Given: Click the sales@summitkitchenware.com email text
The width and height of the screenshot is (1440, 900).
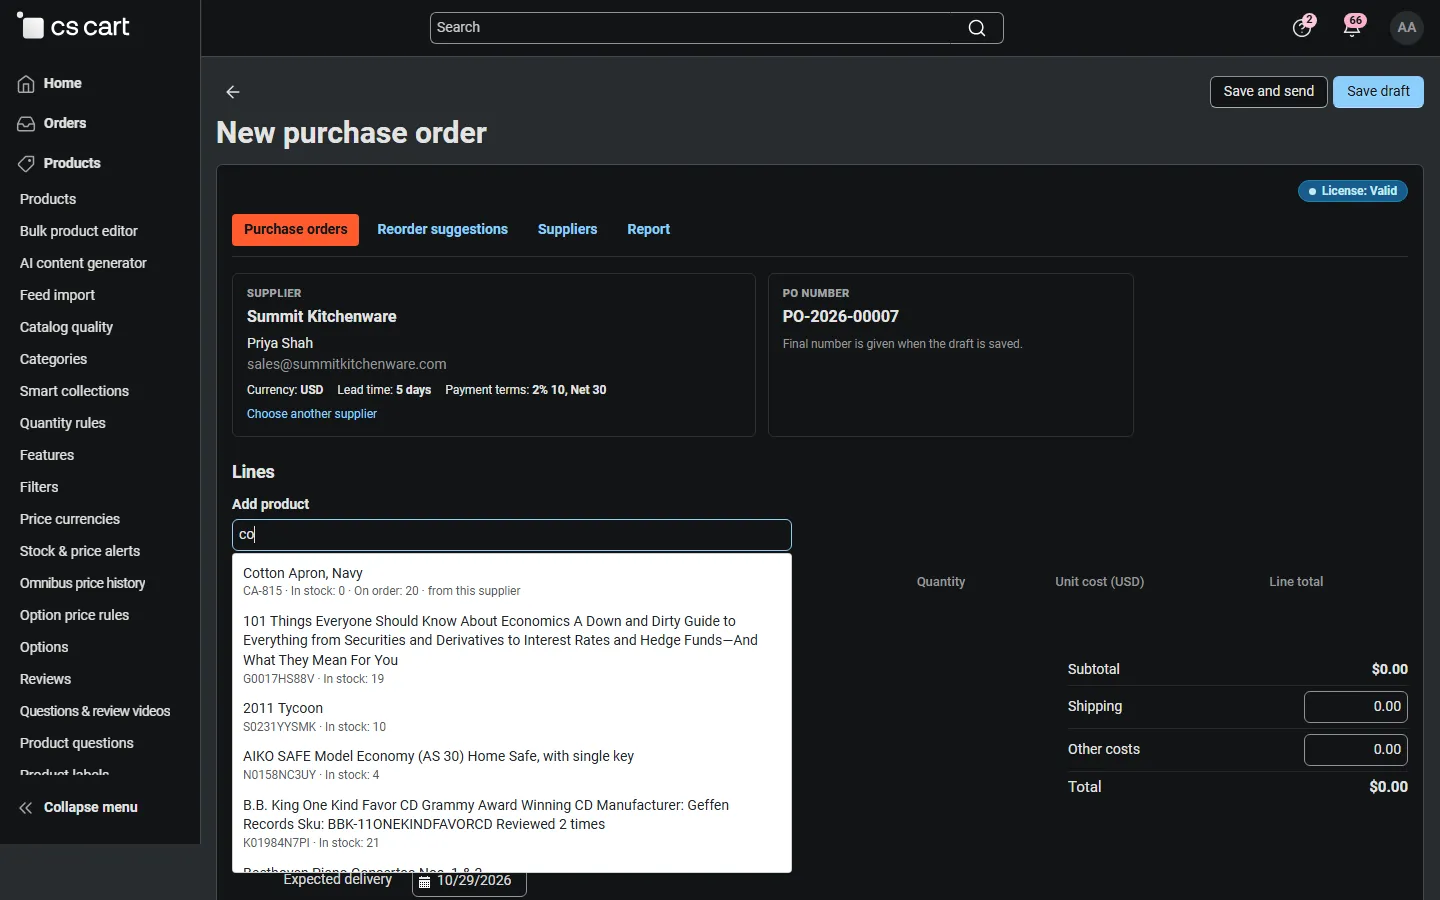Looking at the screenshot, I should 347,365.
